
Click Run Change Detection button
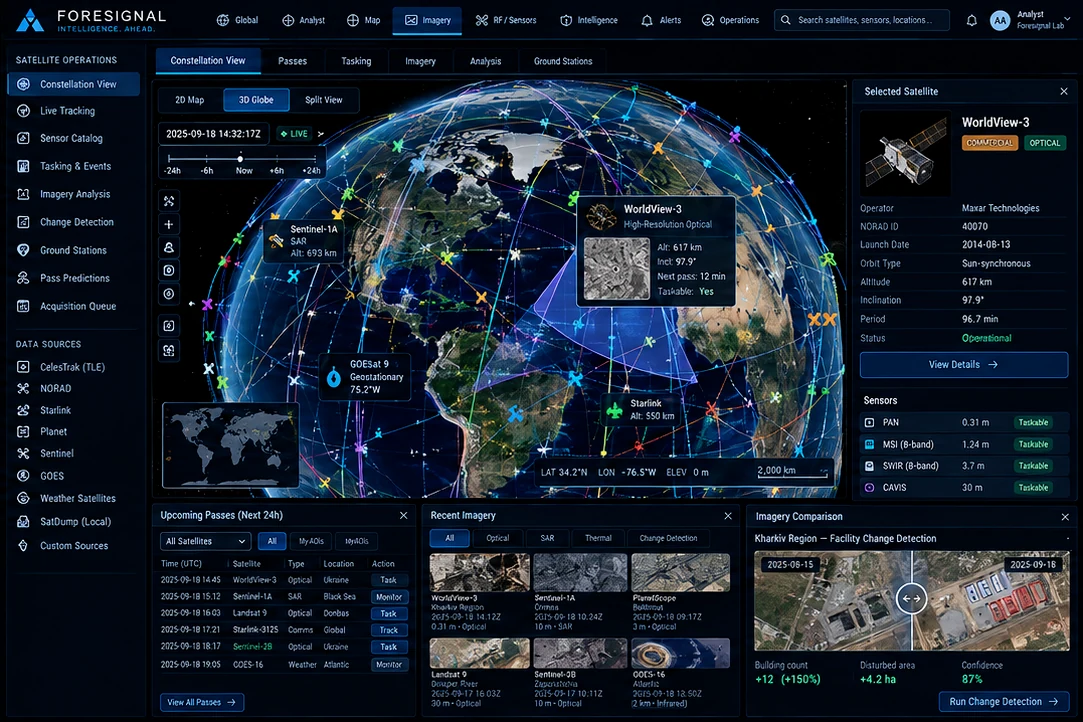click(x=1004, y=701)
